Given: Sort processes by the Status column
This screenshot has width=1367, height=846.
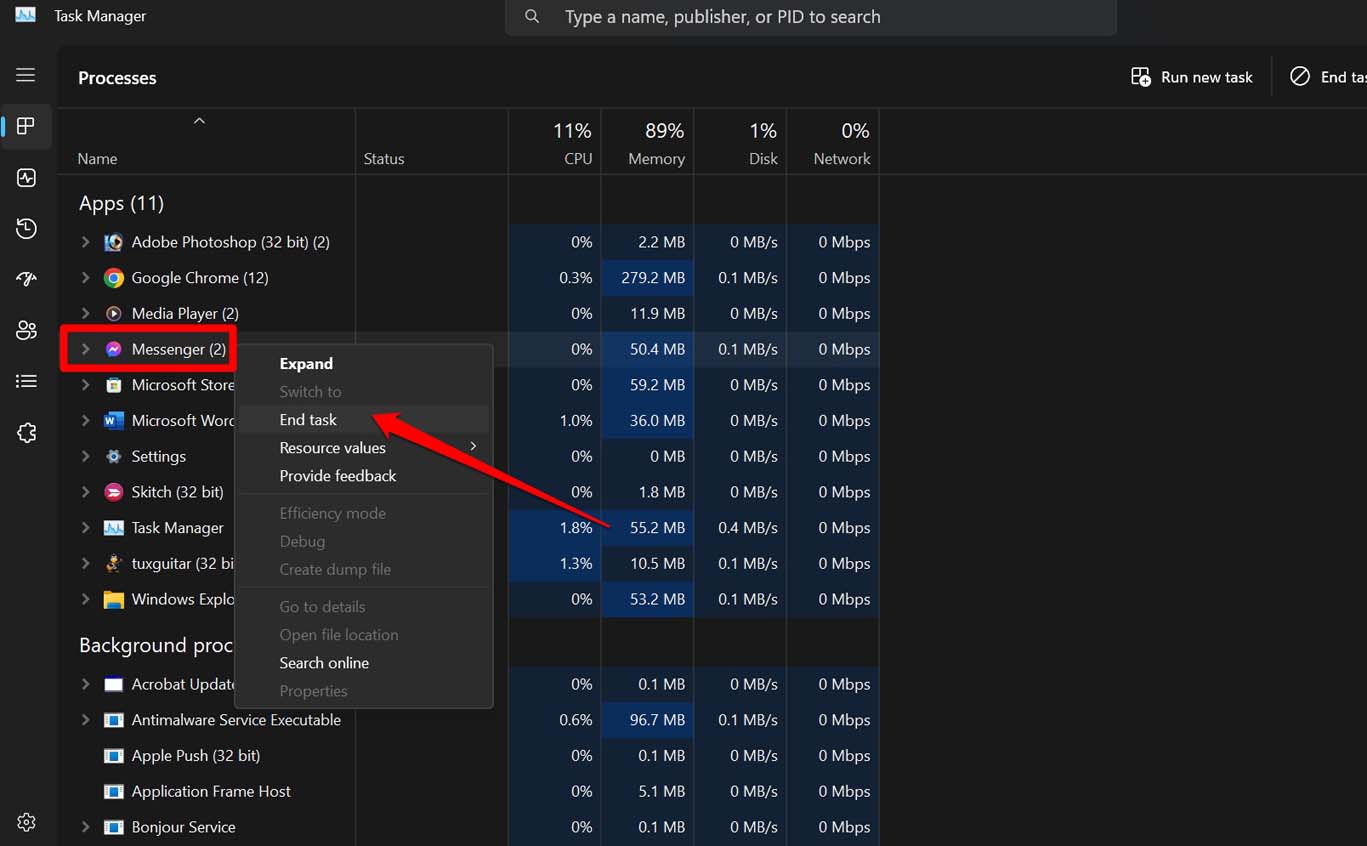Looking at the screenshot, I should pyautogui.click(x=432, y=142).
